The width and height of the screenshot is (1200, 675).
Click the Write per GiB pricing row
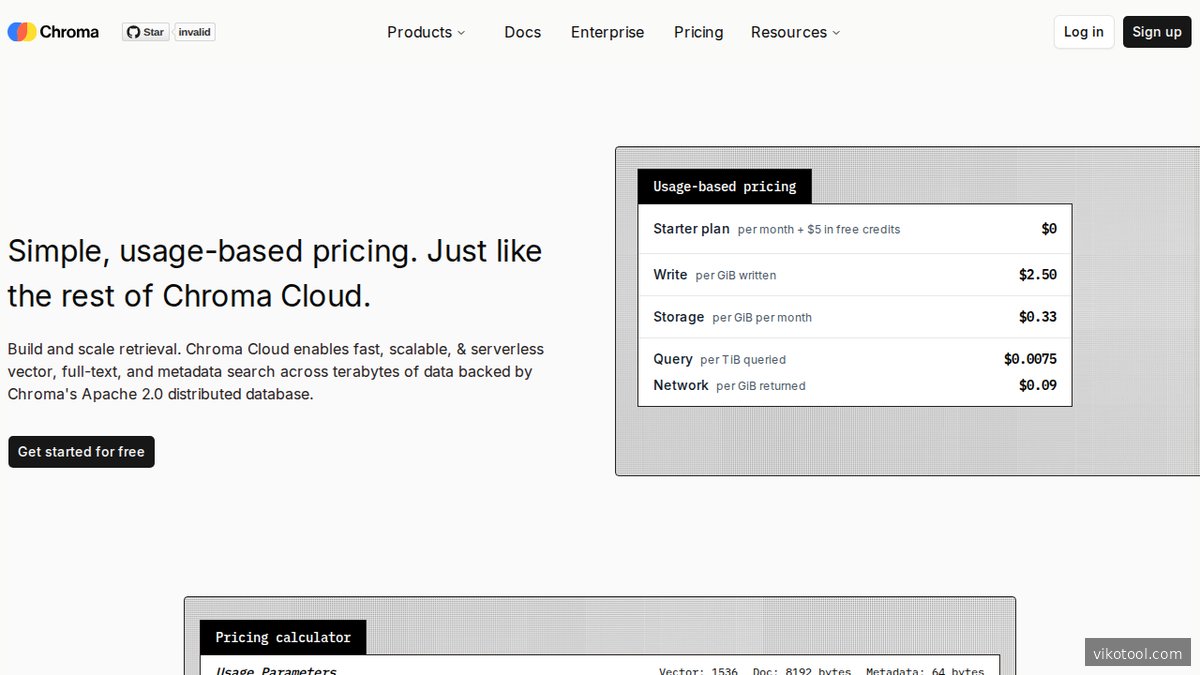coord(854,274)
